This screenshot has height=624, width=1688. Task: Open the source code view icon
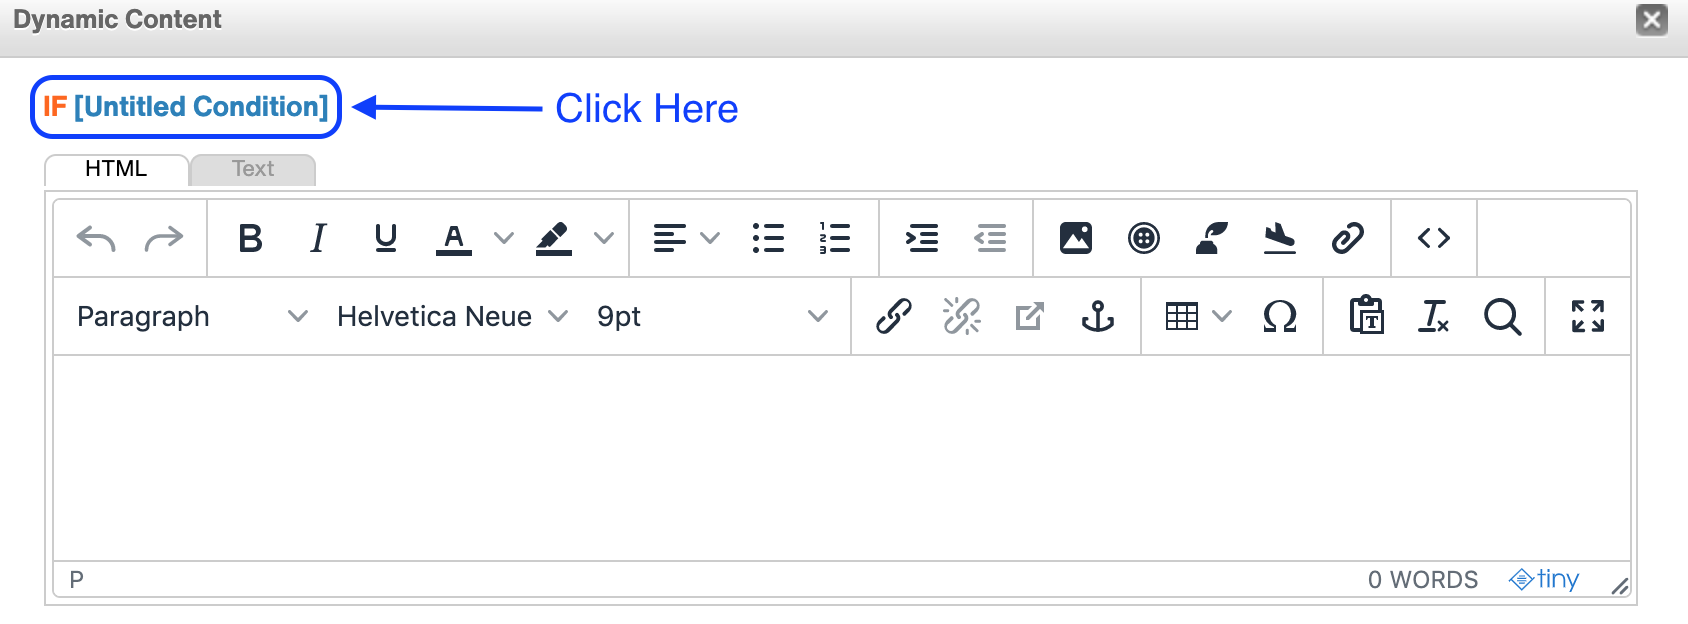1434,238
